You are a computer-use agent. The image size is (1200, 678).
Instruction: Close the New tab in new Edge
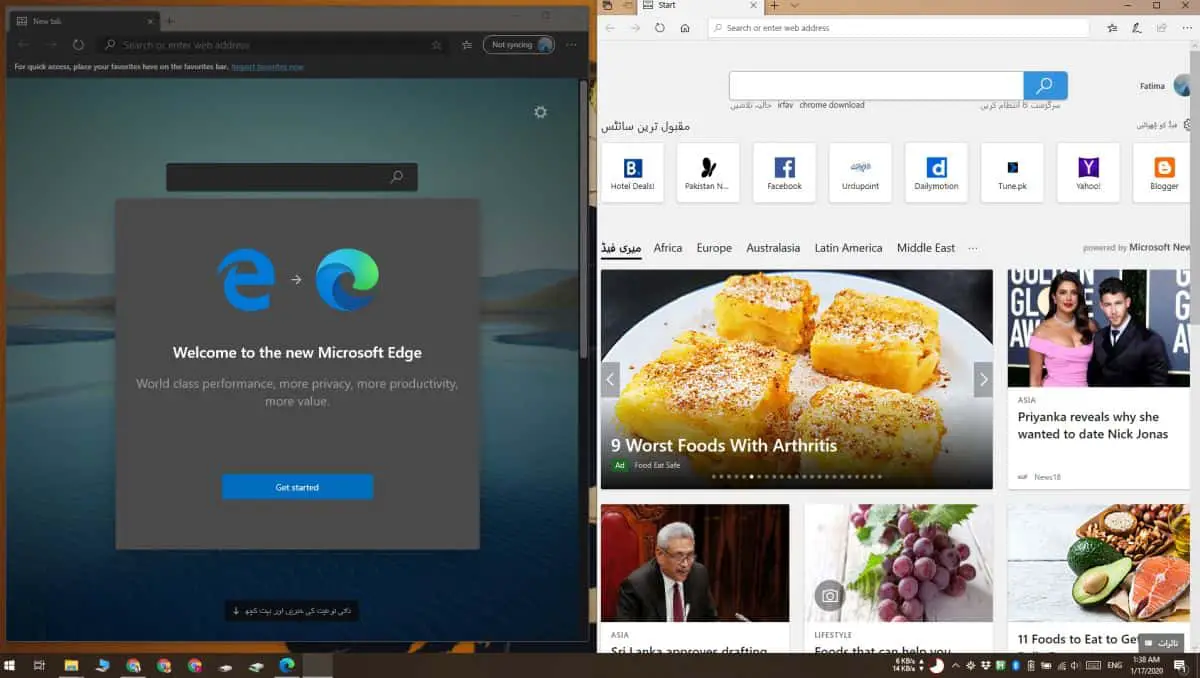(x=150, y=21)
